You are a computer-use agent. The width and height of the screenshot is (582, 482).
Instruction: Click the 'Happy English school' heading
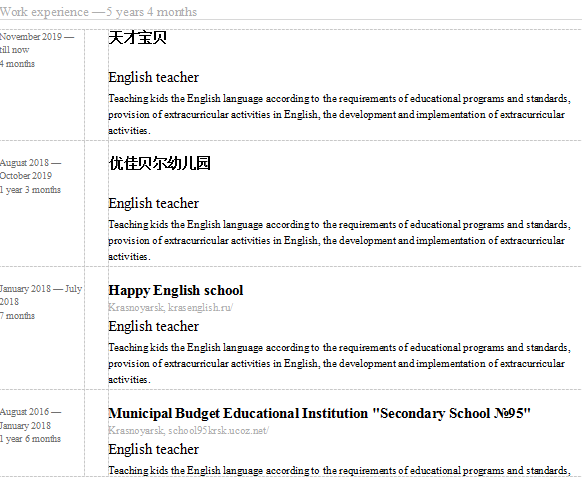click(176, 290)
